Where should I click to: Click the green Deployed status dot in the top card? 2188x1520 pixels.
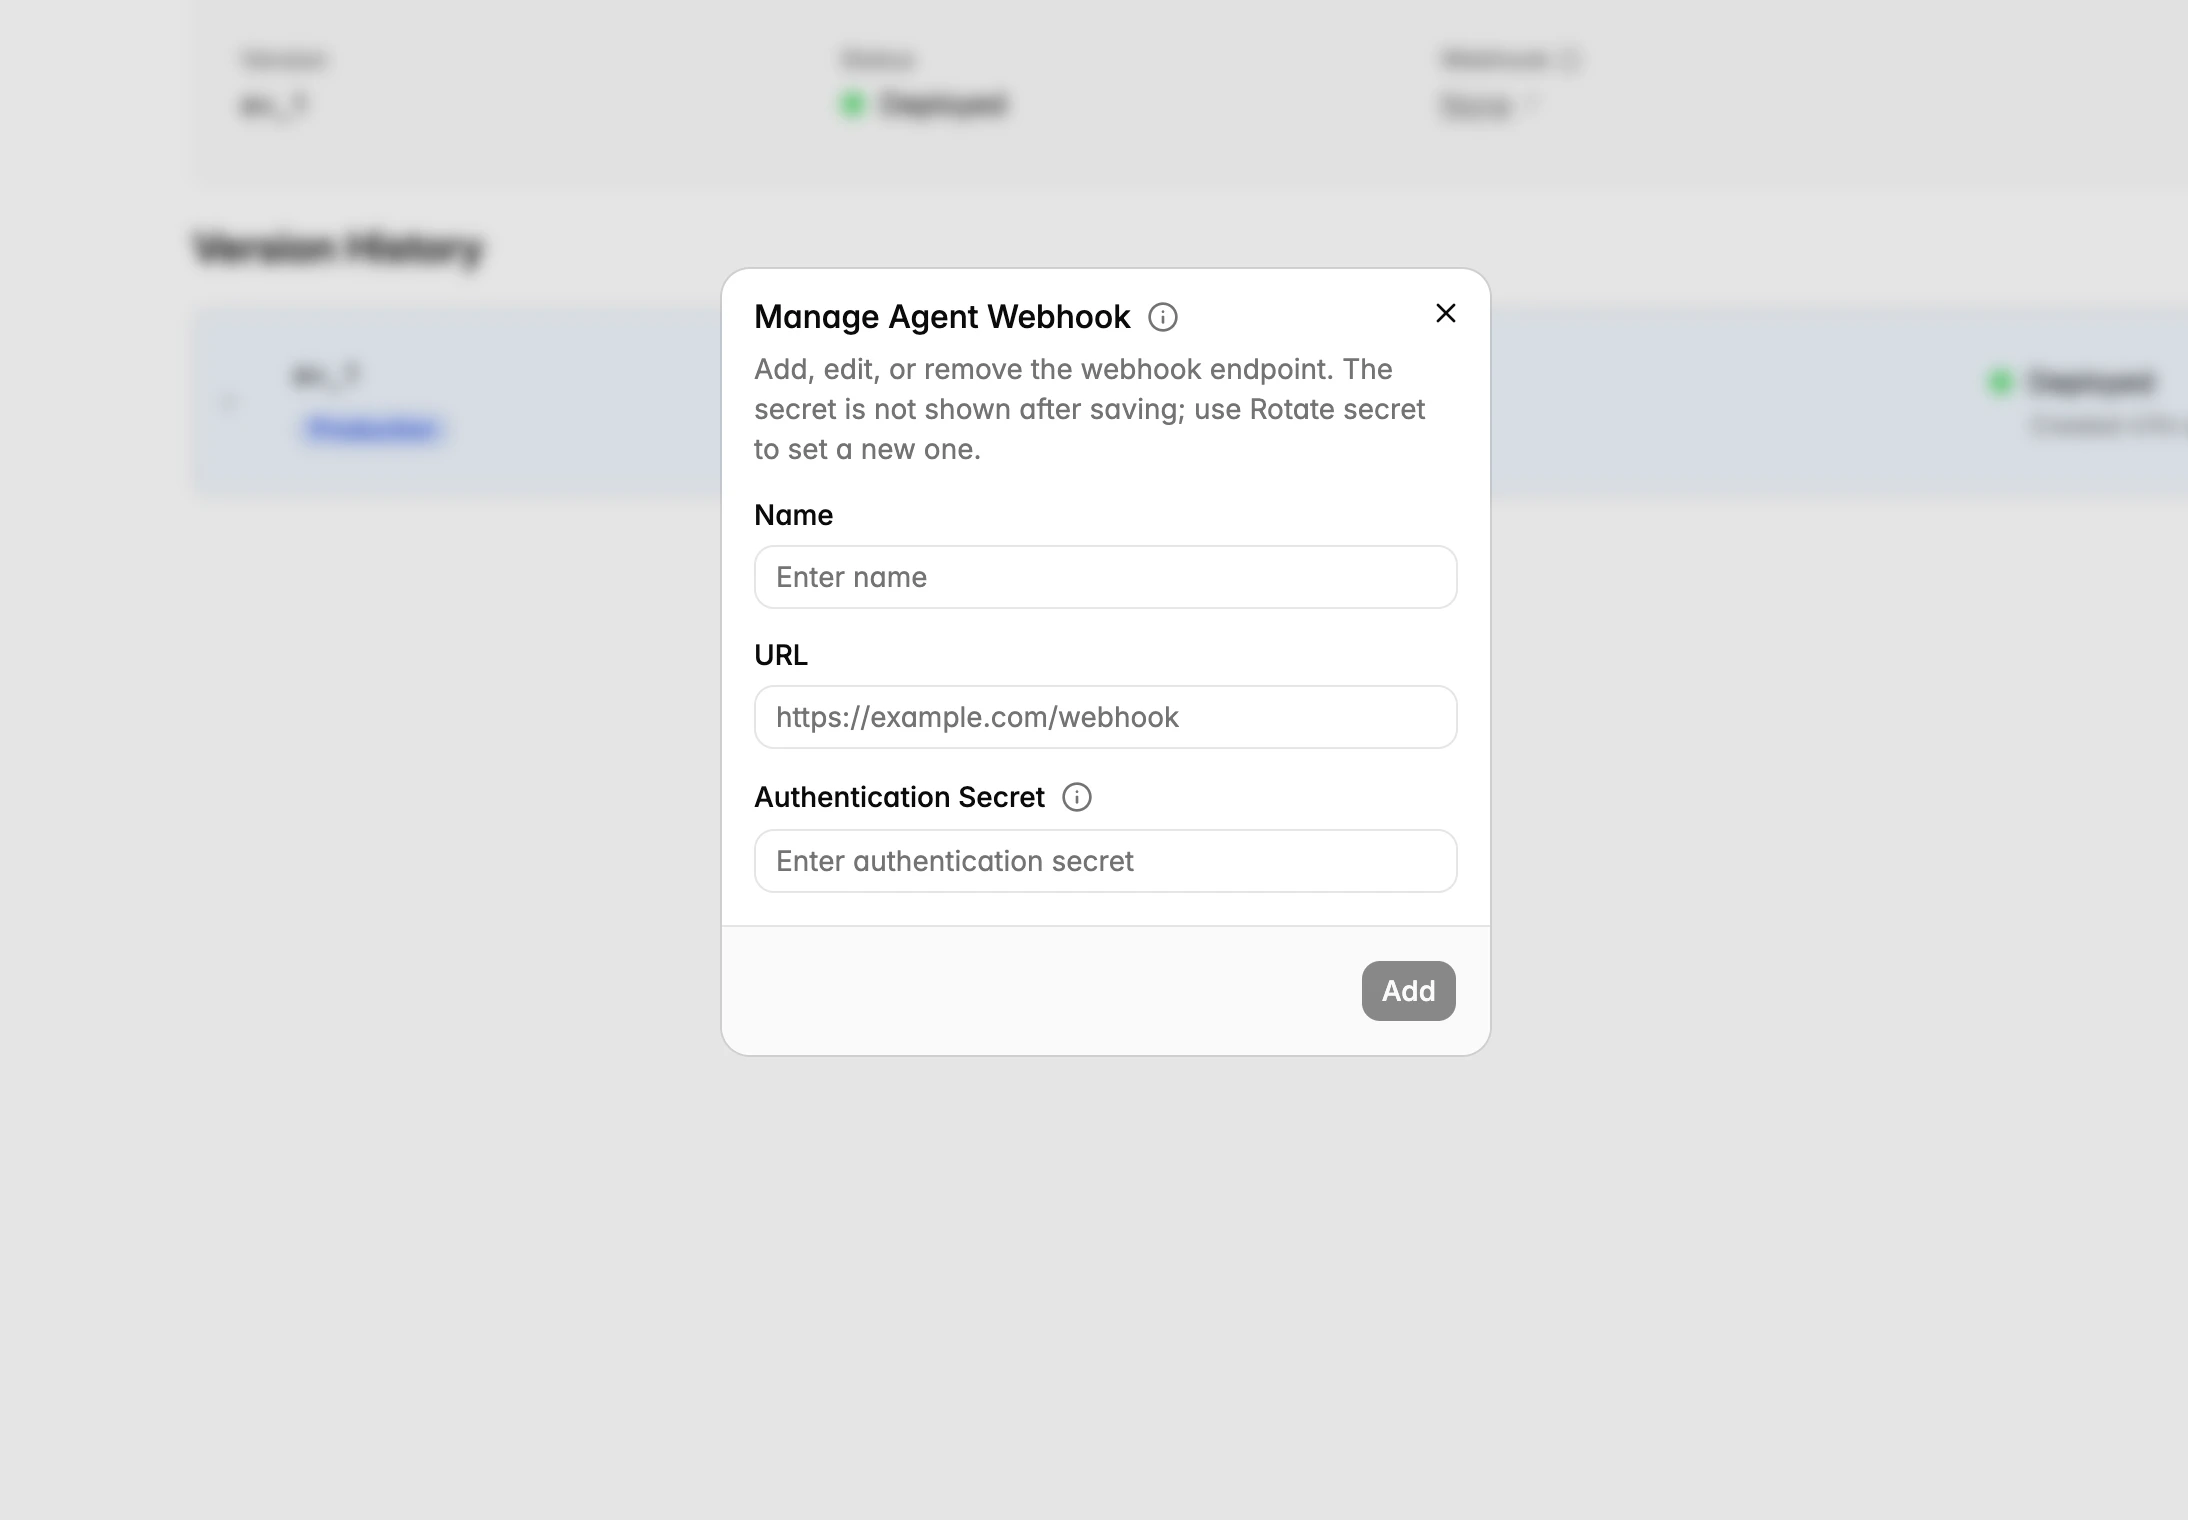pyautogui.click(x=853, y=104)
